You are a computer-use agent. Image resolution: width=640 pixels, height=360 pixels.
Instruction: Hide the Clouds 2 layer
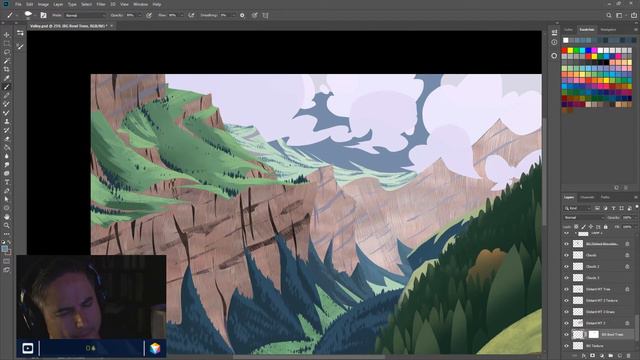[x=566, y=267]
